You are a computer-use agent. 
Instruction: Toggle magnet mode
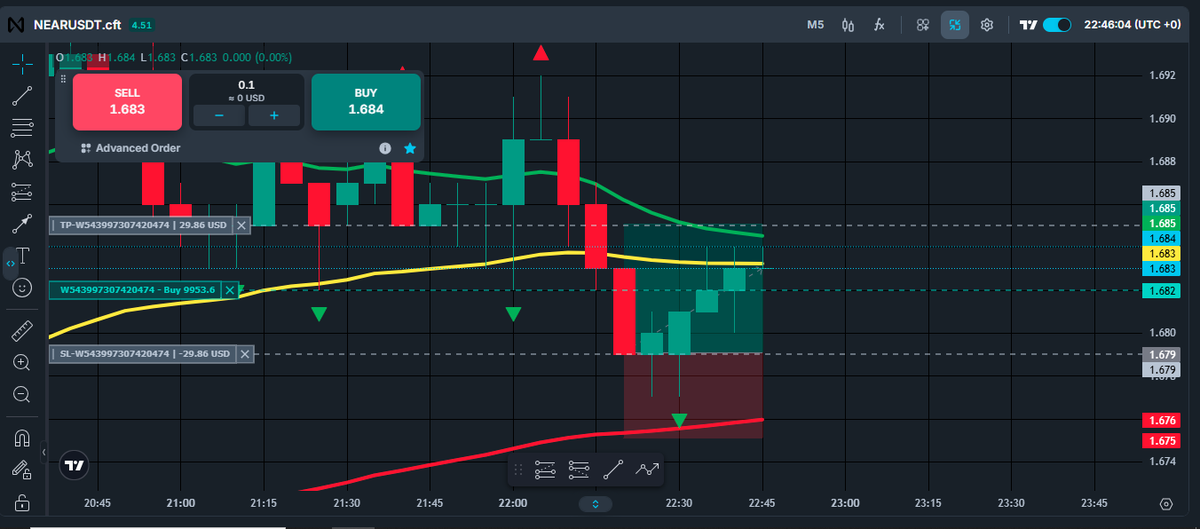tap(21, 438)
